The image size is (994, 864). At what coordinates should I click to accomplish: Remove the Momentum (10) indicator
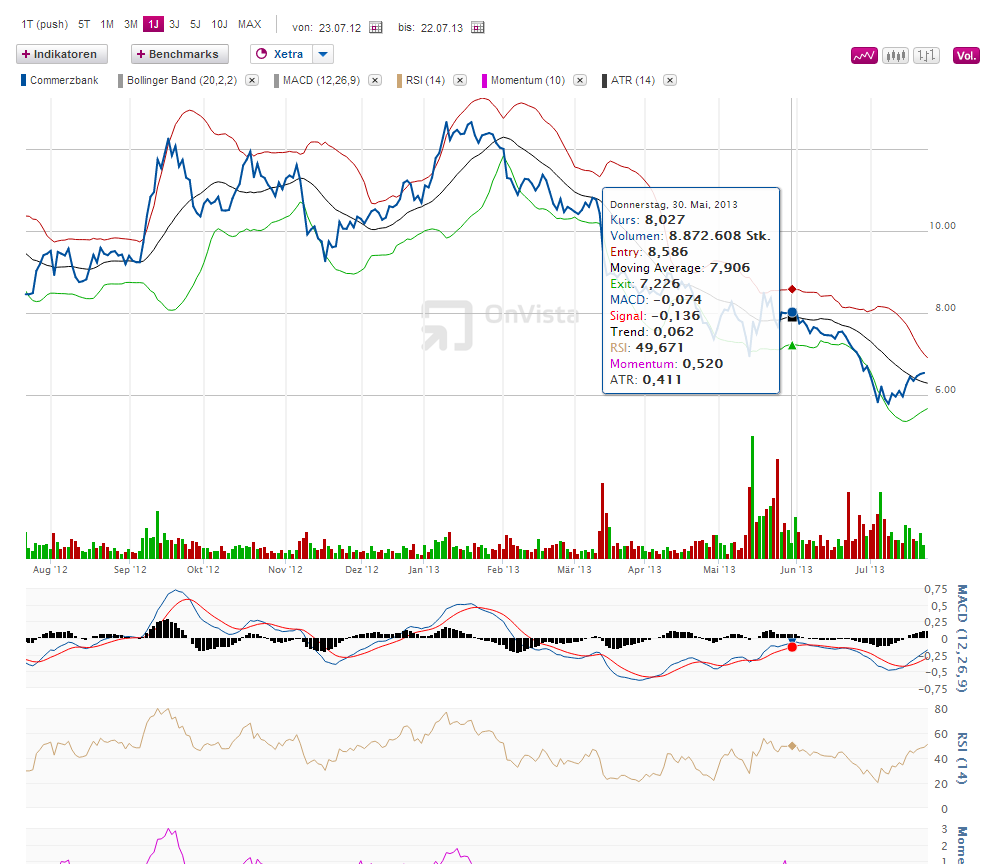(x=579, y=81)
